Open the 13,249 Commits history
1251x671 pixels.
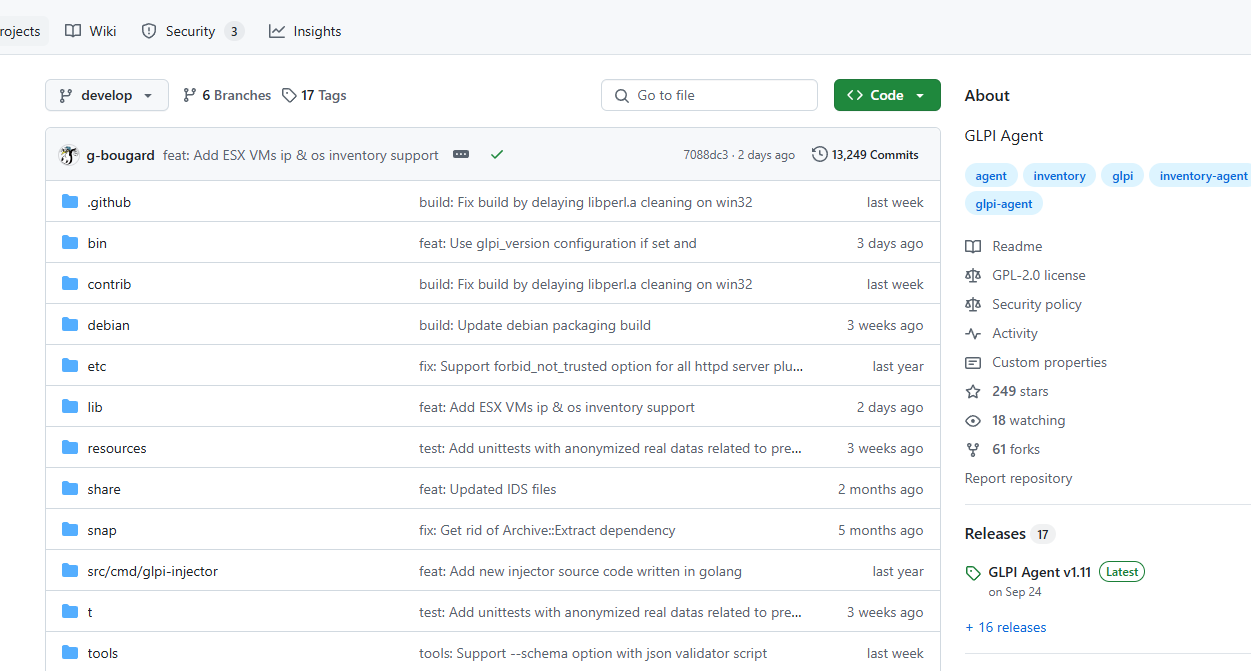[866, 155]
